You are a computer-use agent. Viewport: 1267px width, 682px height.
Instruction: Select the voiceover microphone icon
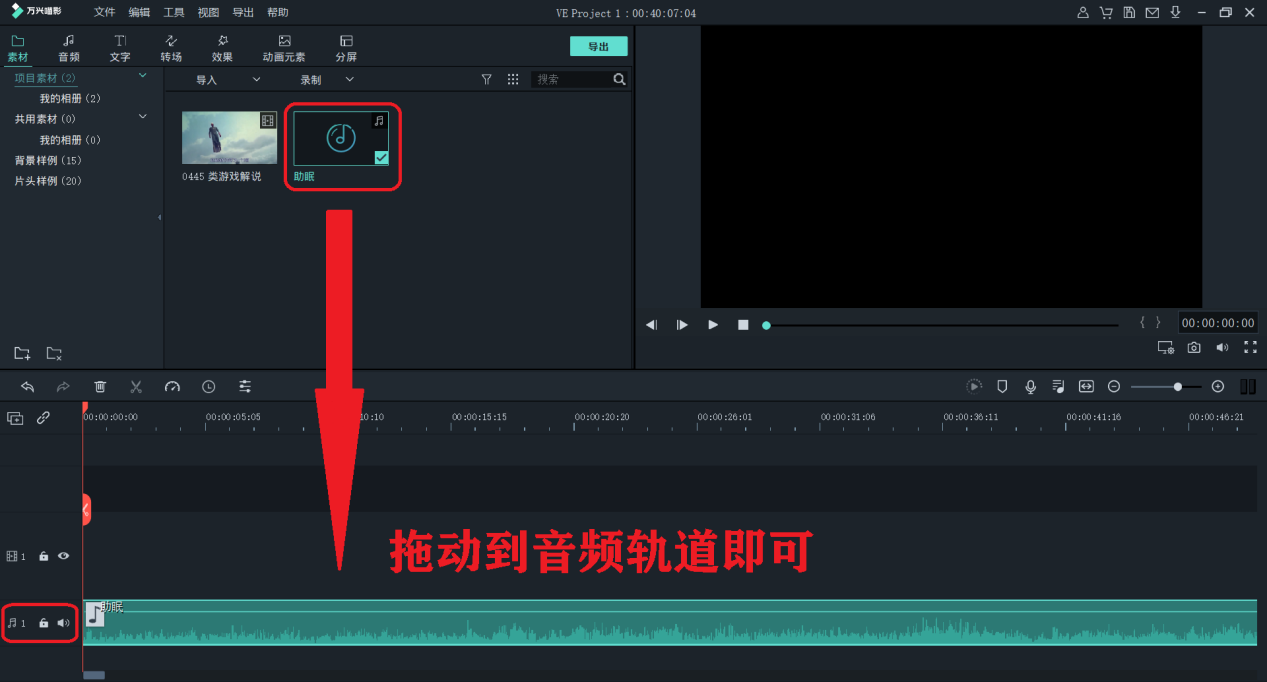point(1030,387)
